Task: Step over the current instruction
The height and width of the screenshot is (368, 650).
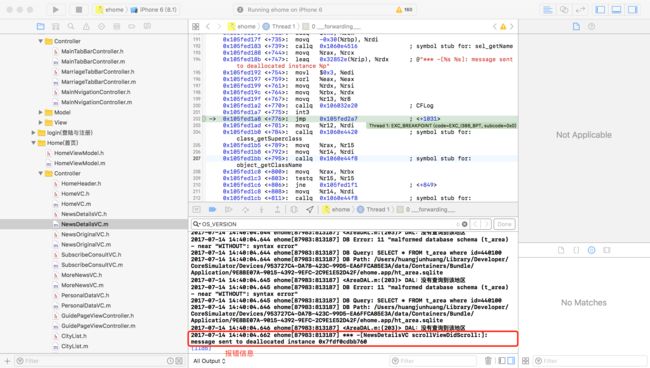Action: tap(245, 210)
